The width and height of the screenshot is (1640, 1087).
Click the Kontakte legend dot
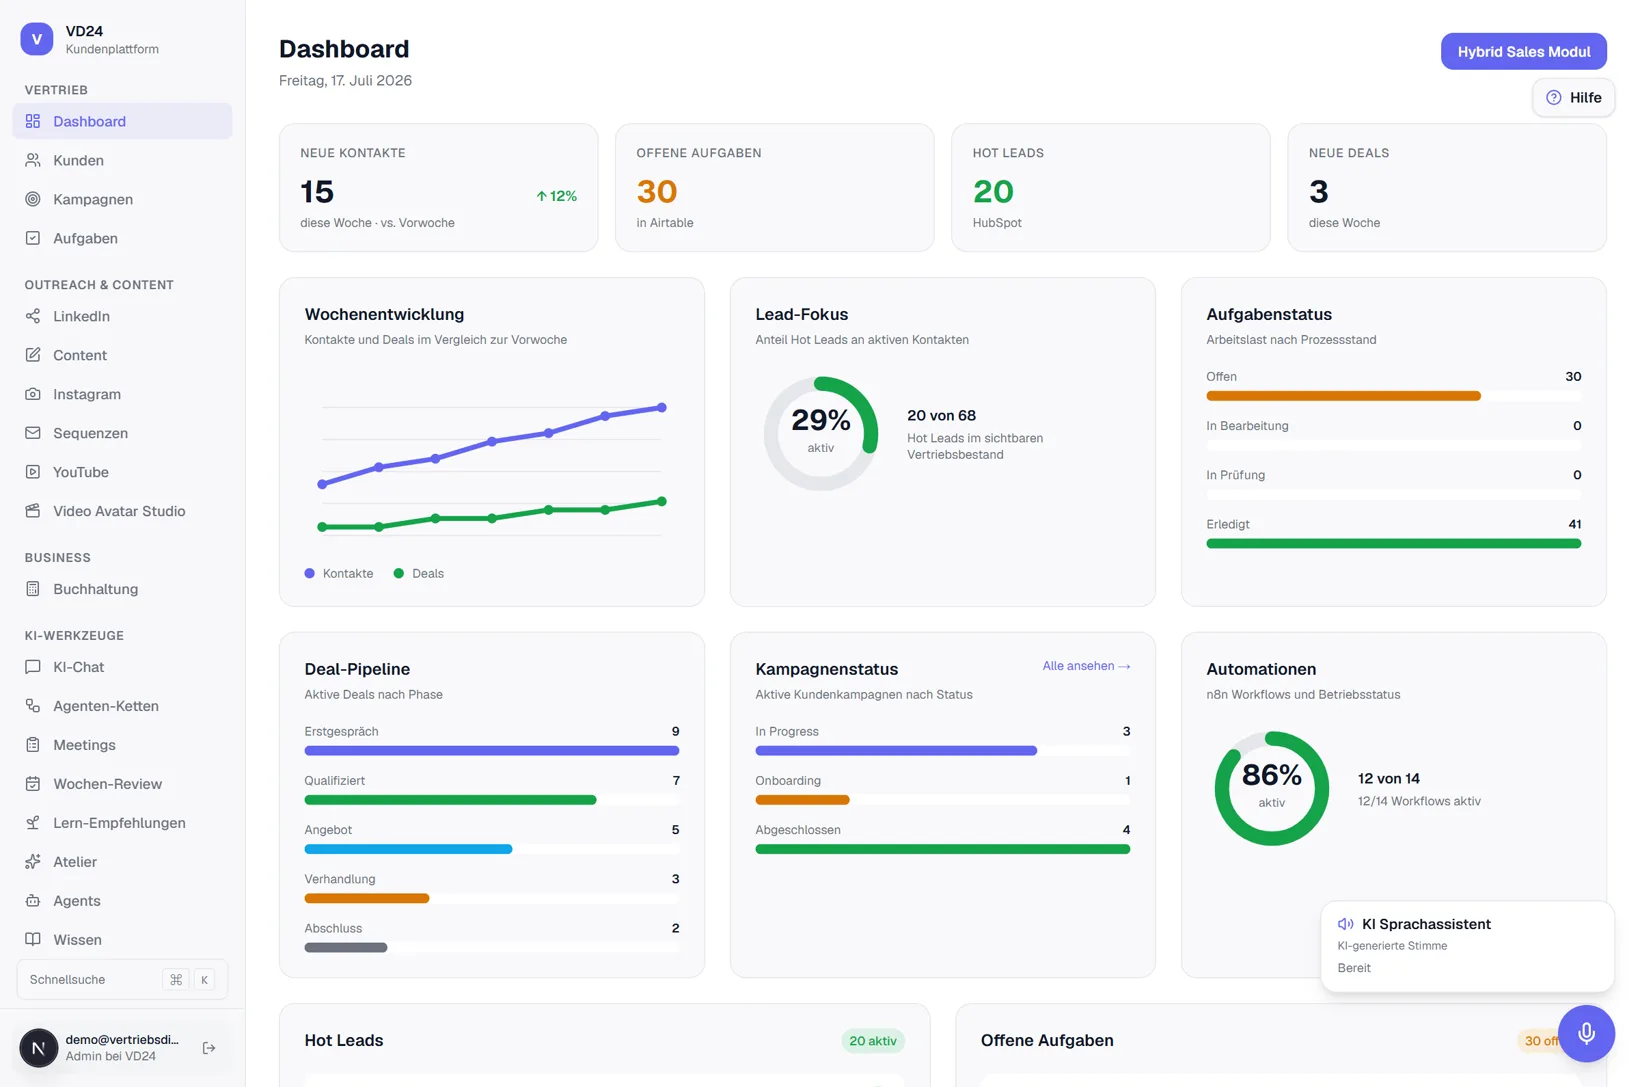[x=310, y=574]
